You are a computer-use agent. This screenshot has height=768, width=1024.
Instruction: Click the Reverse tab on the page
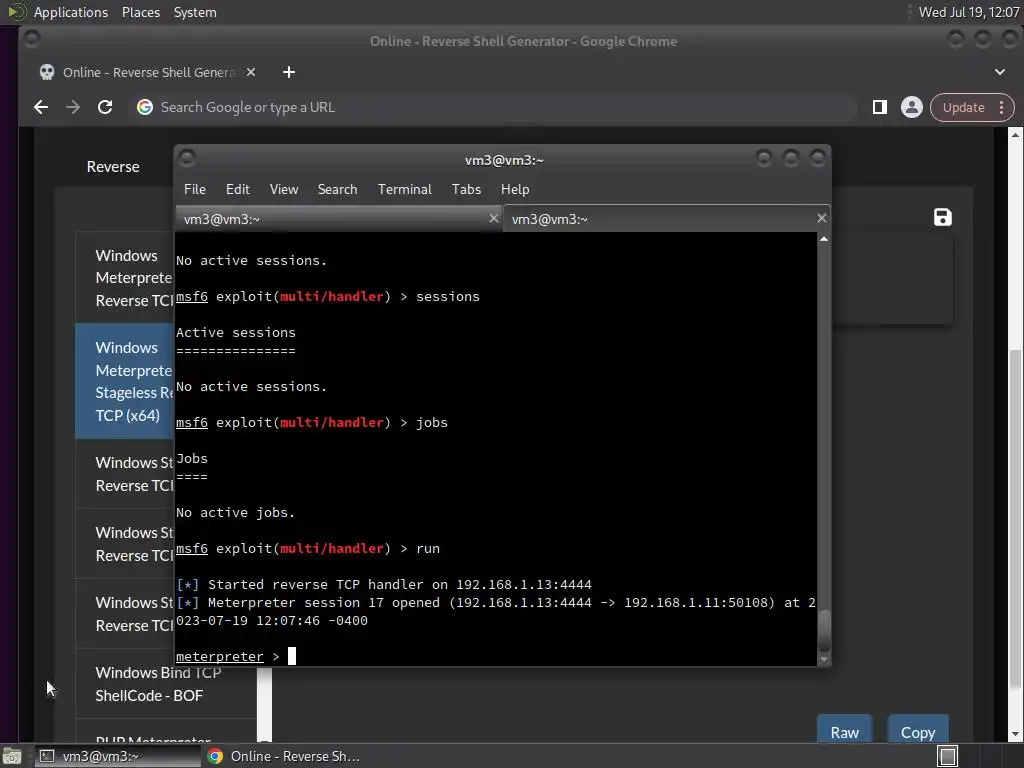pyautogui.click(x=113, y=167)
